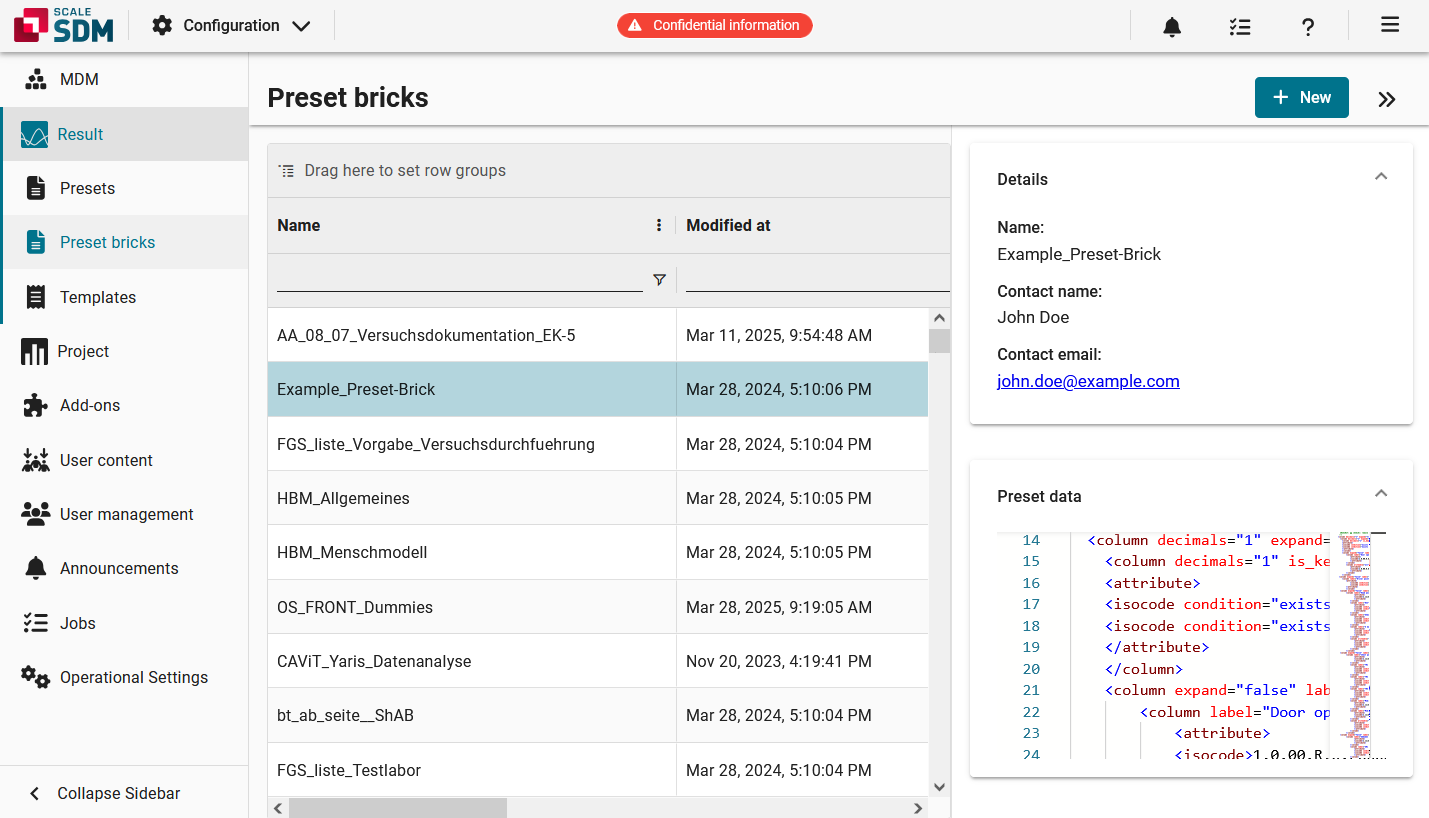Click the Modified at filter input
Screen dimensions: 1429x818
817,280
